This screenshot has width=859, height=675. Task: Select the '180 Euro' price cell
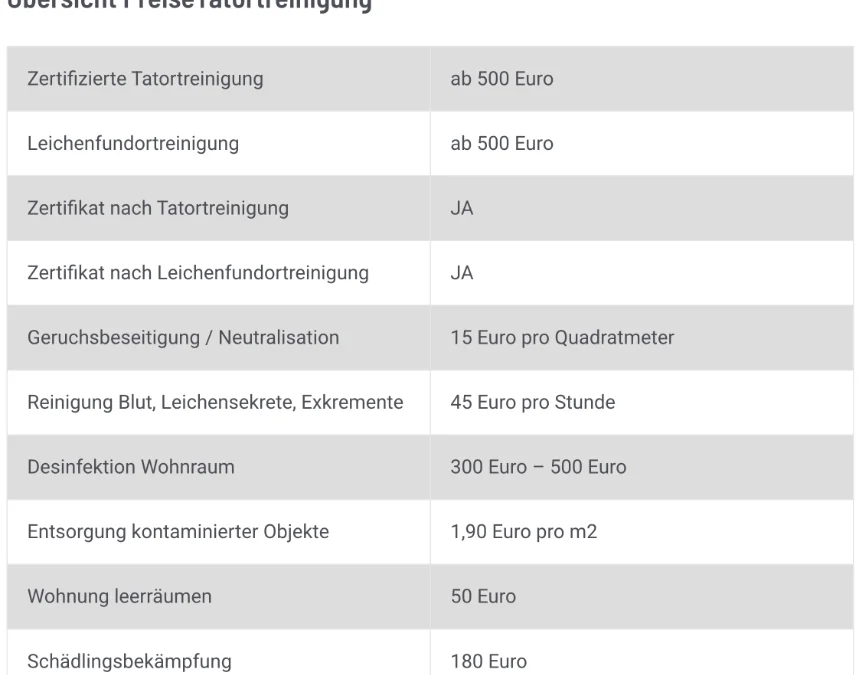pos(488,661)
